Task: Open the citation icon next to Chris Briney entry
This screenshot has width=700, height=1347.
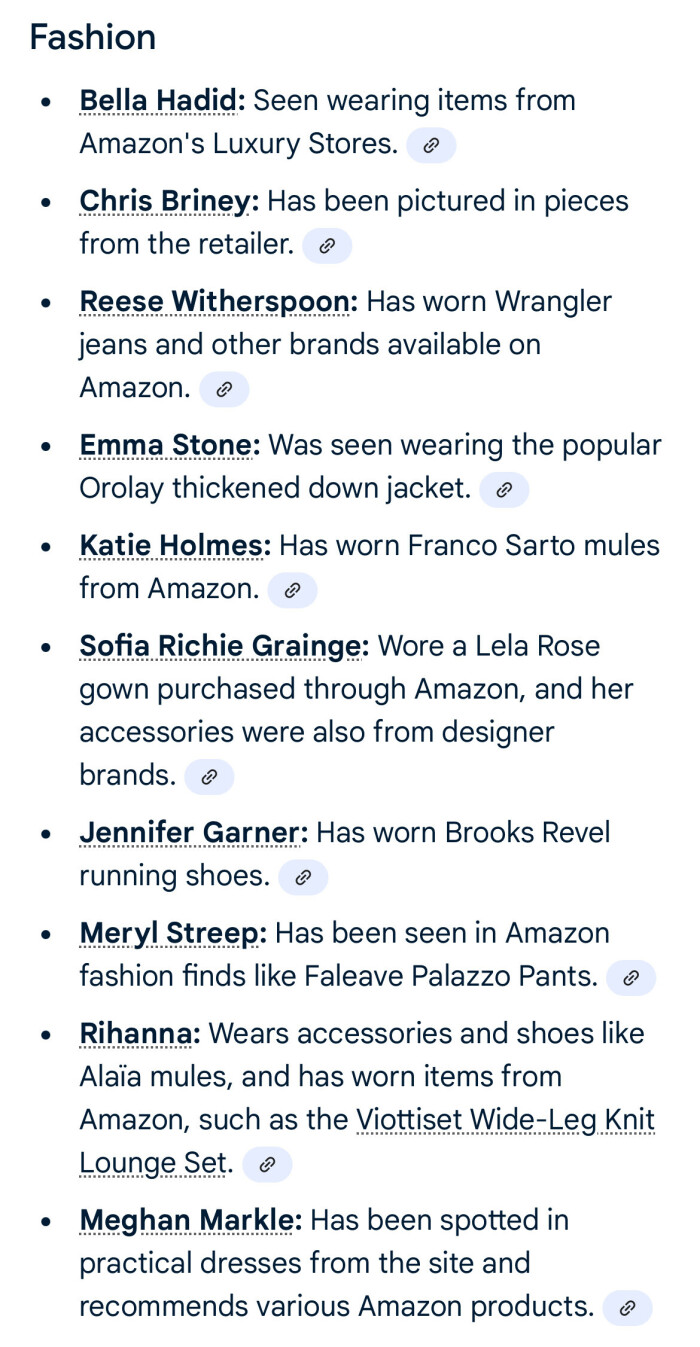Action: click(327, 245)
